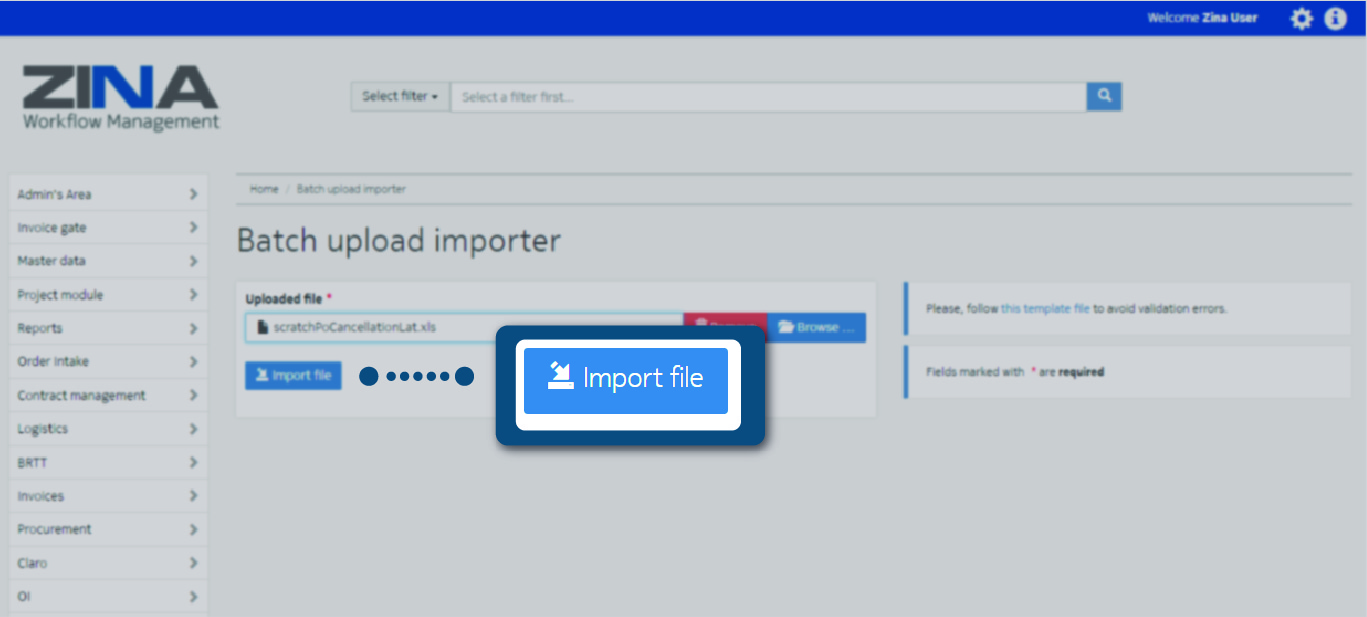Image resolution: width=1367 pixels, height=617 pixels.
Task: Expand the Logistics chevron arrow
Action: (x=193, y=429)
